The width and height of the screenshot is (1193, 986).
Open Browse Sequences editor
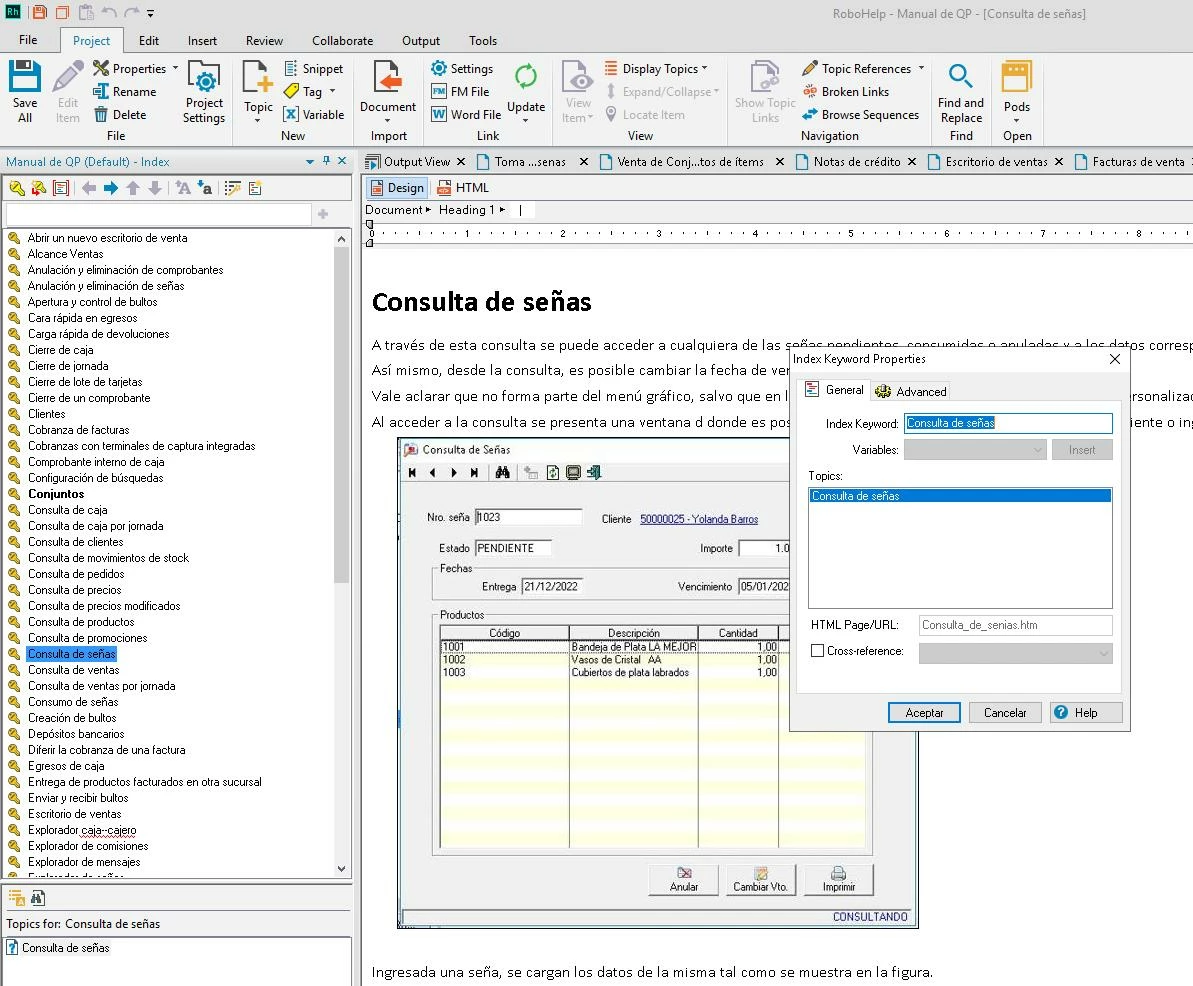tap(861, 114)
